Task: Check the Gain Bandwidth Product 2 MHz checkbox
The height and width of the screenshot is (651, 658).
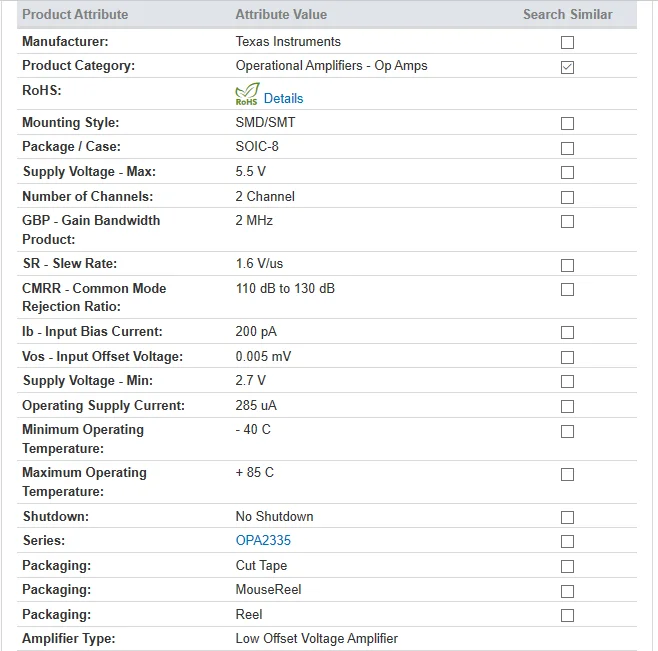Action: tap(567, 222)
